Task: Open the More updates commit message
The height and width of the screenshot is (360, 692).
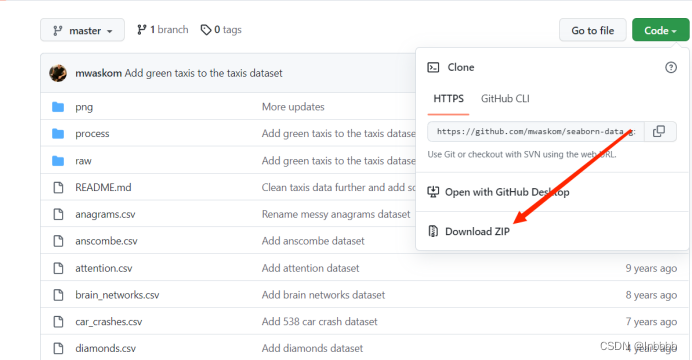Action: pyautogui.click(x=293, y=107)
